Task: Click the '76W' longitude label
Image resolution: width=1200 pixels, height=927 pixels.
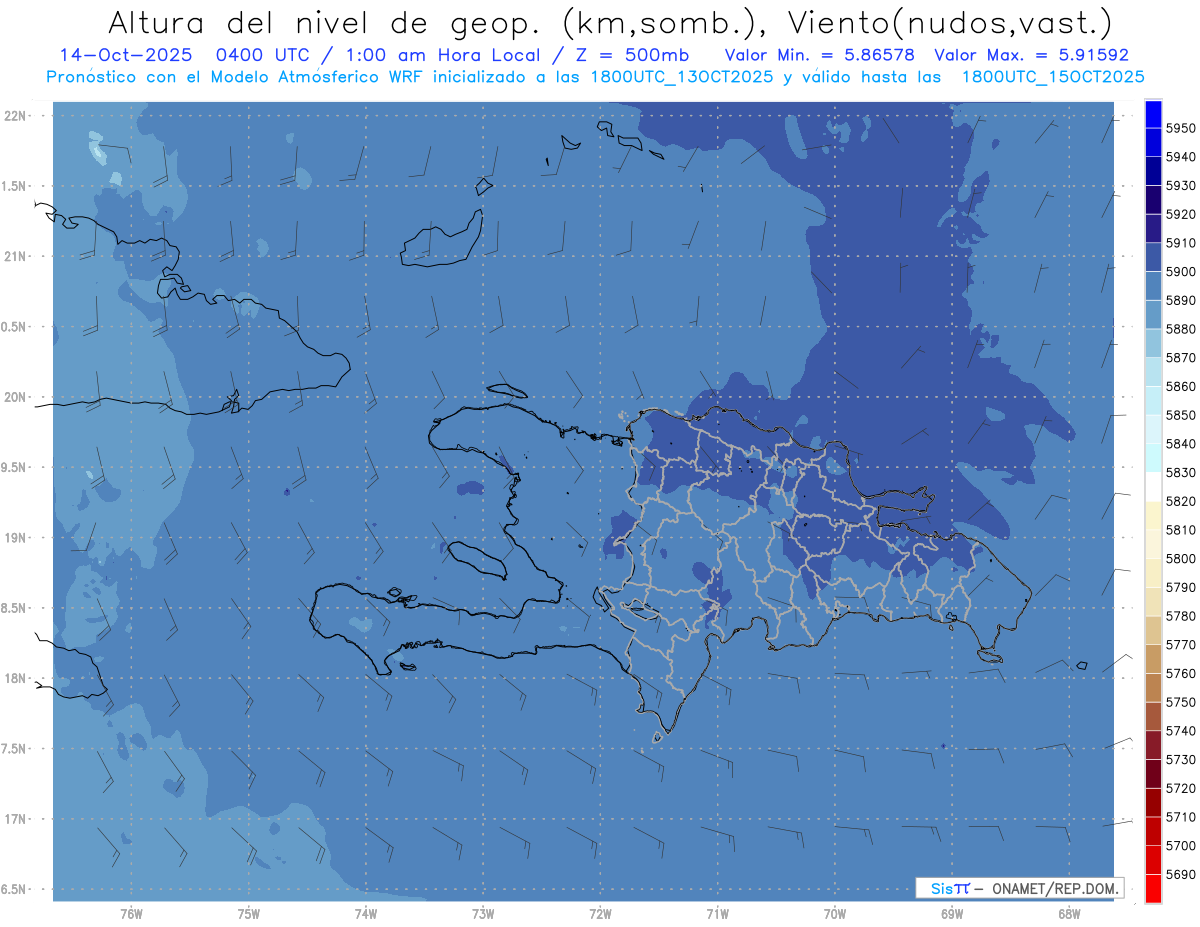Action: 131,913
